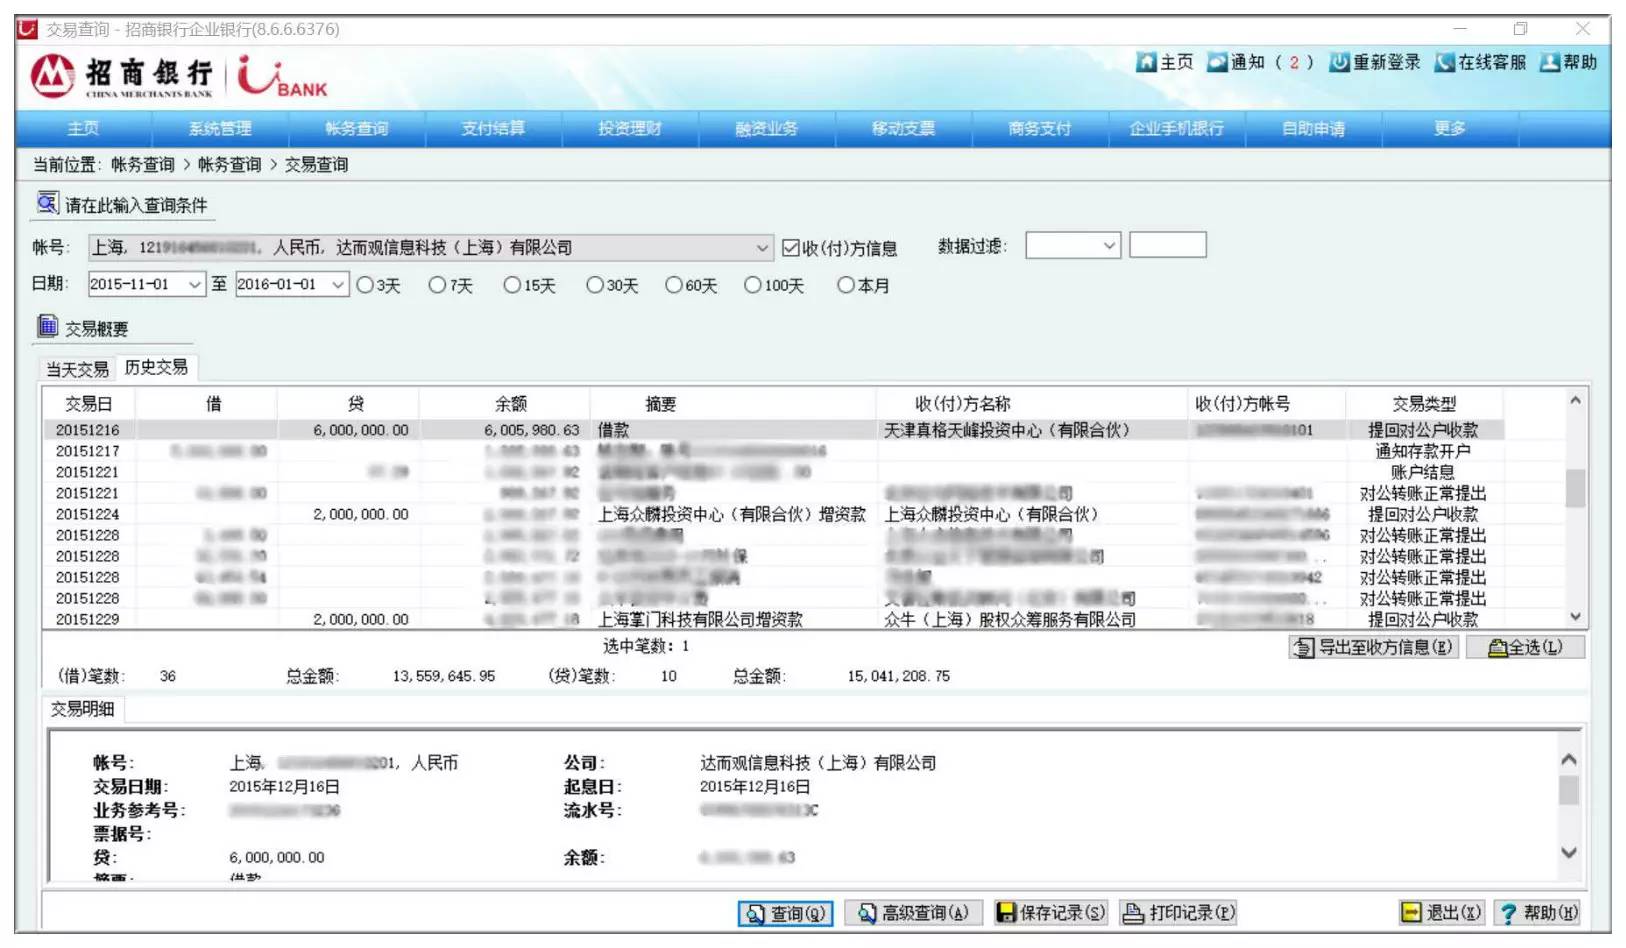Select the 30天 radio option
Viewport: 1626px width, 948px height.
595,285
